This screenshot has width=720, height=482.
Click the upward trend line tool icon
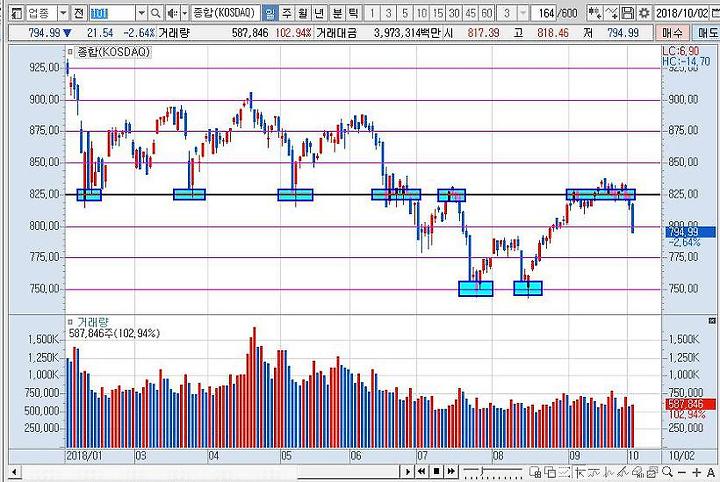click(x=623, y=472)
